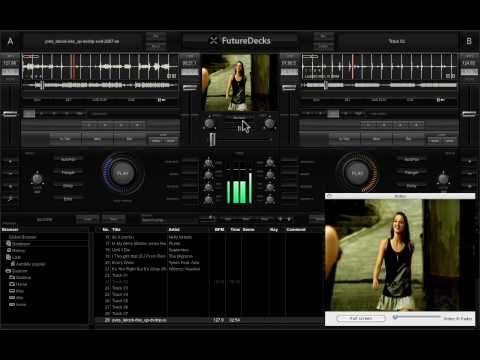Click the Database icon in browser tree
Image resolution: width=480 pixels, height=360 pixels.
point(8,244)
